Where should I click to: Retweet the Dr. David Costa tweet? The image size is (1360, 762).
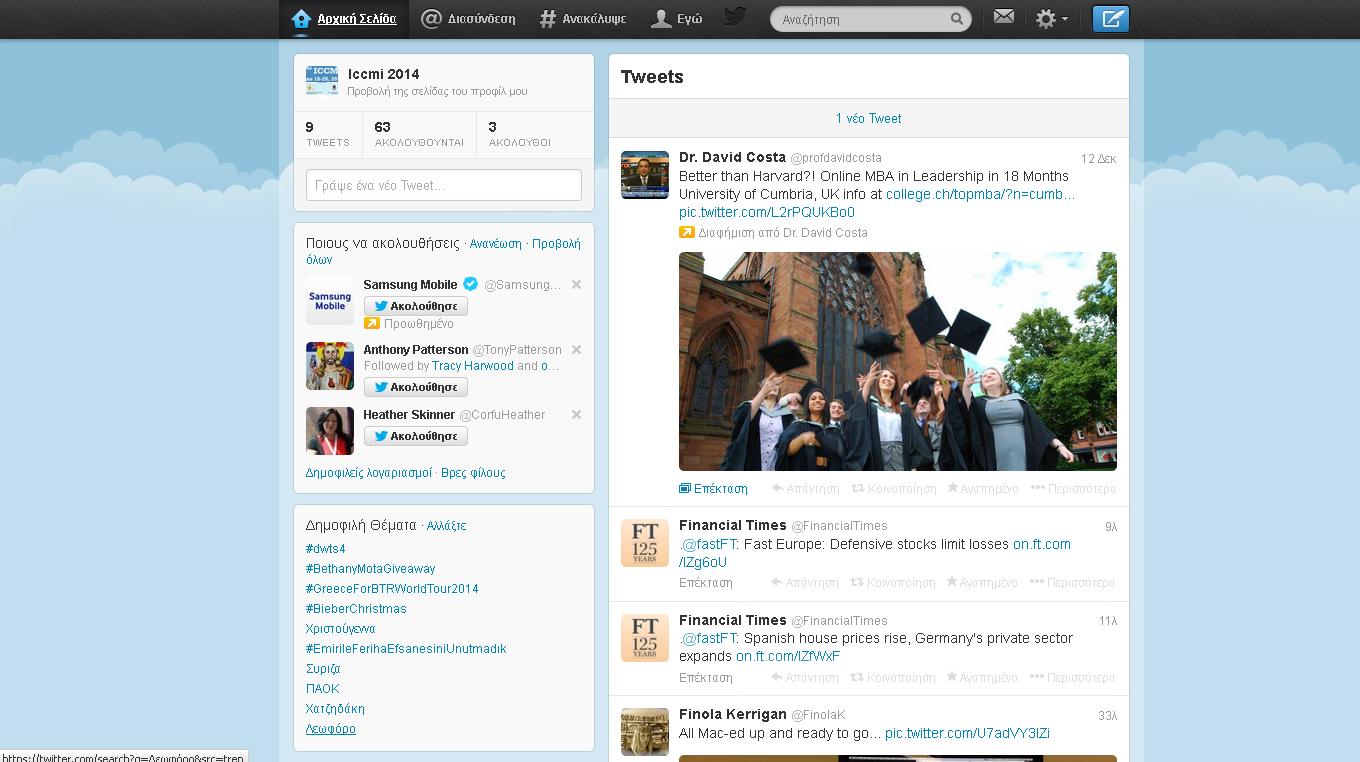click(x=894, y=489)
